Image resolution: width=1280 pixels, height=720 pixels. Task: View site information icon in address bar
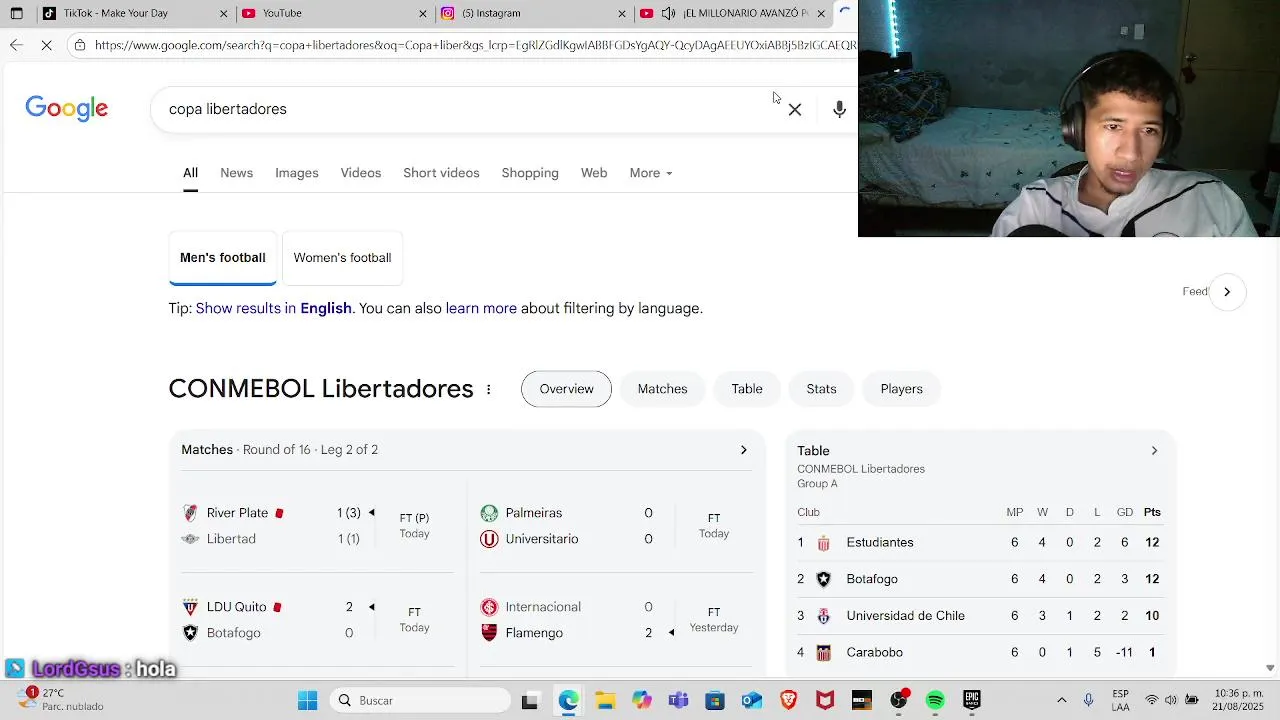point(79,45)
